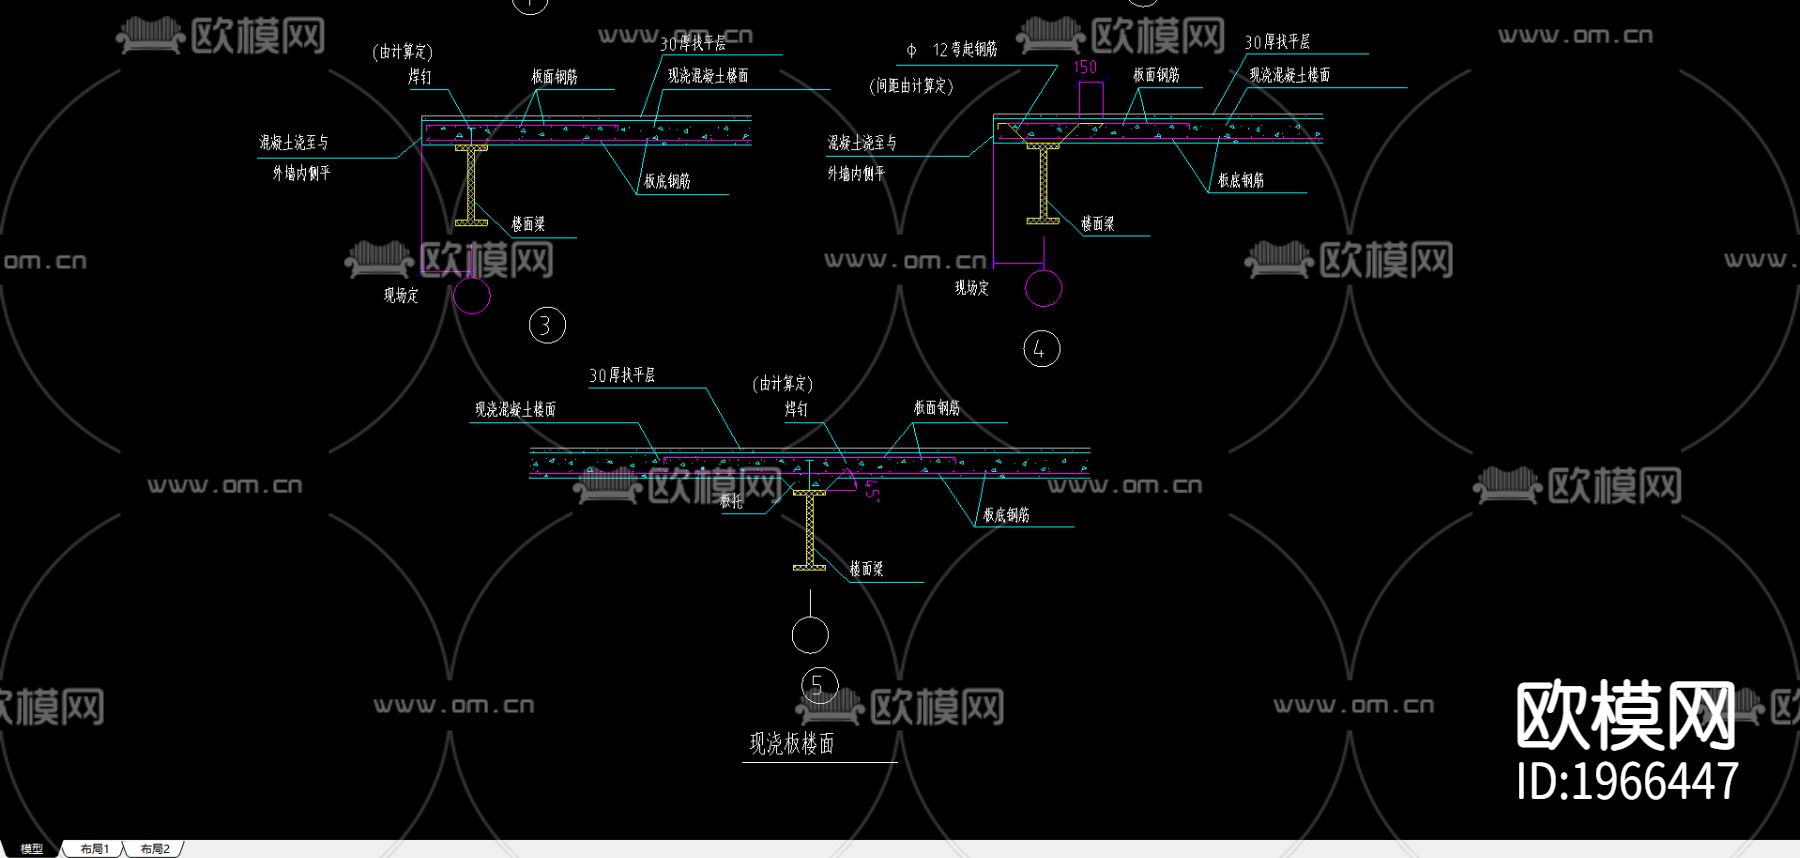
Task: Click the 板面钢筋 label in detail 3
Action: click(554, 77)
